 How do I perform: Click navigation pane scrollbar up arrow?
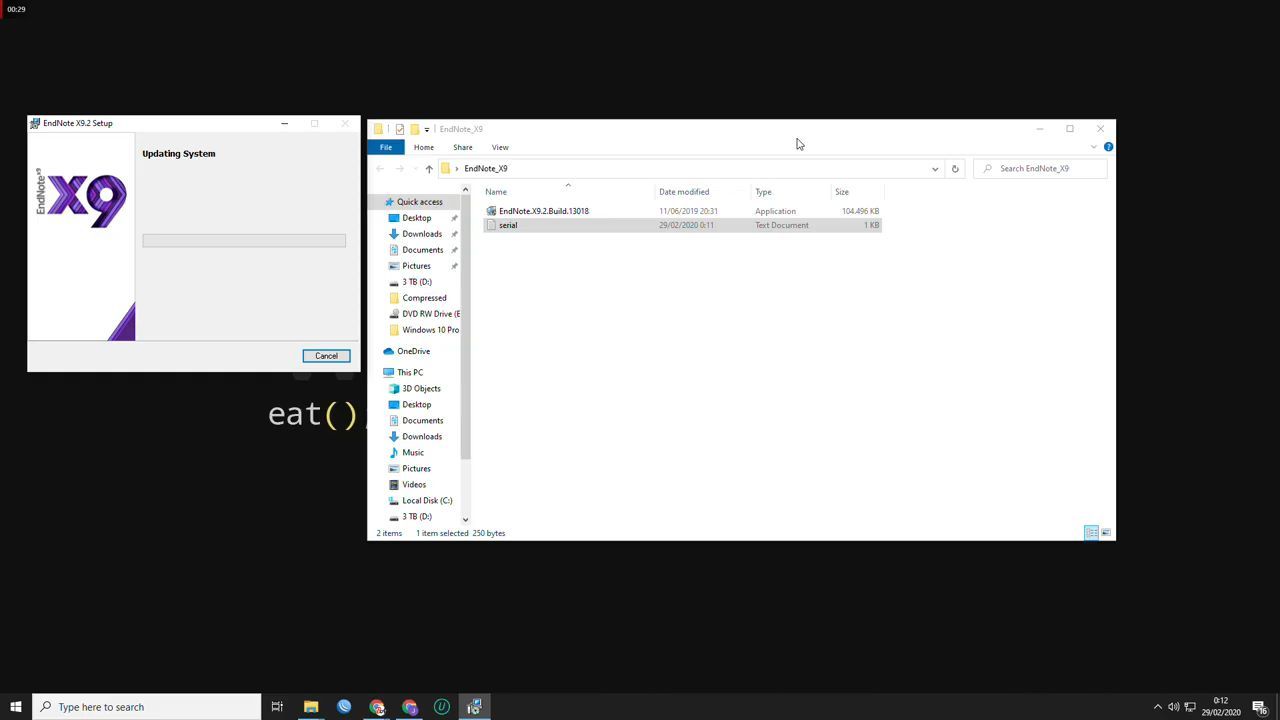point(465,189)
